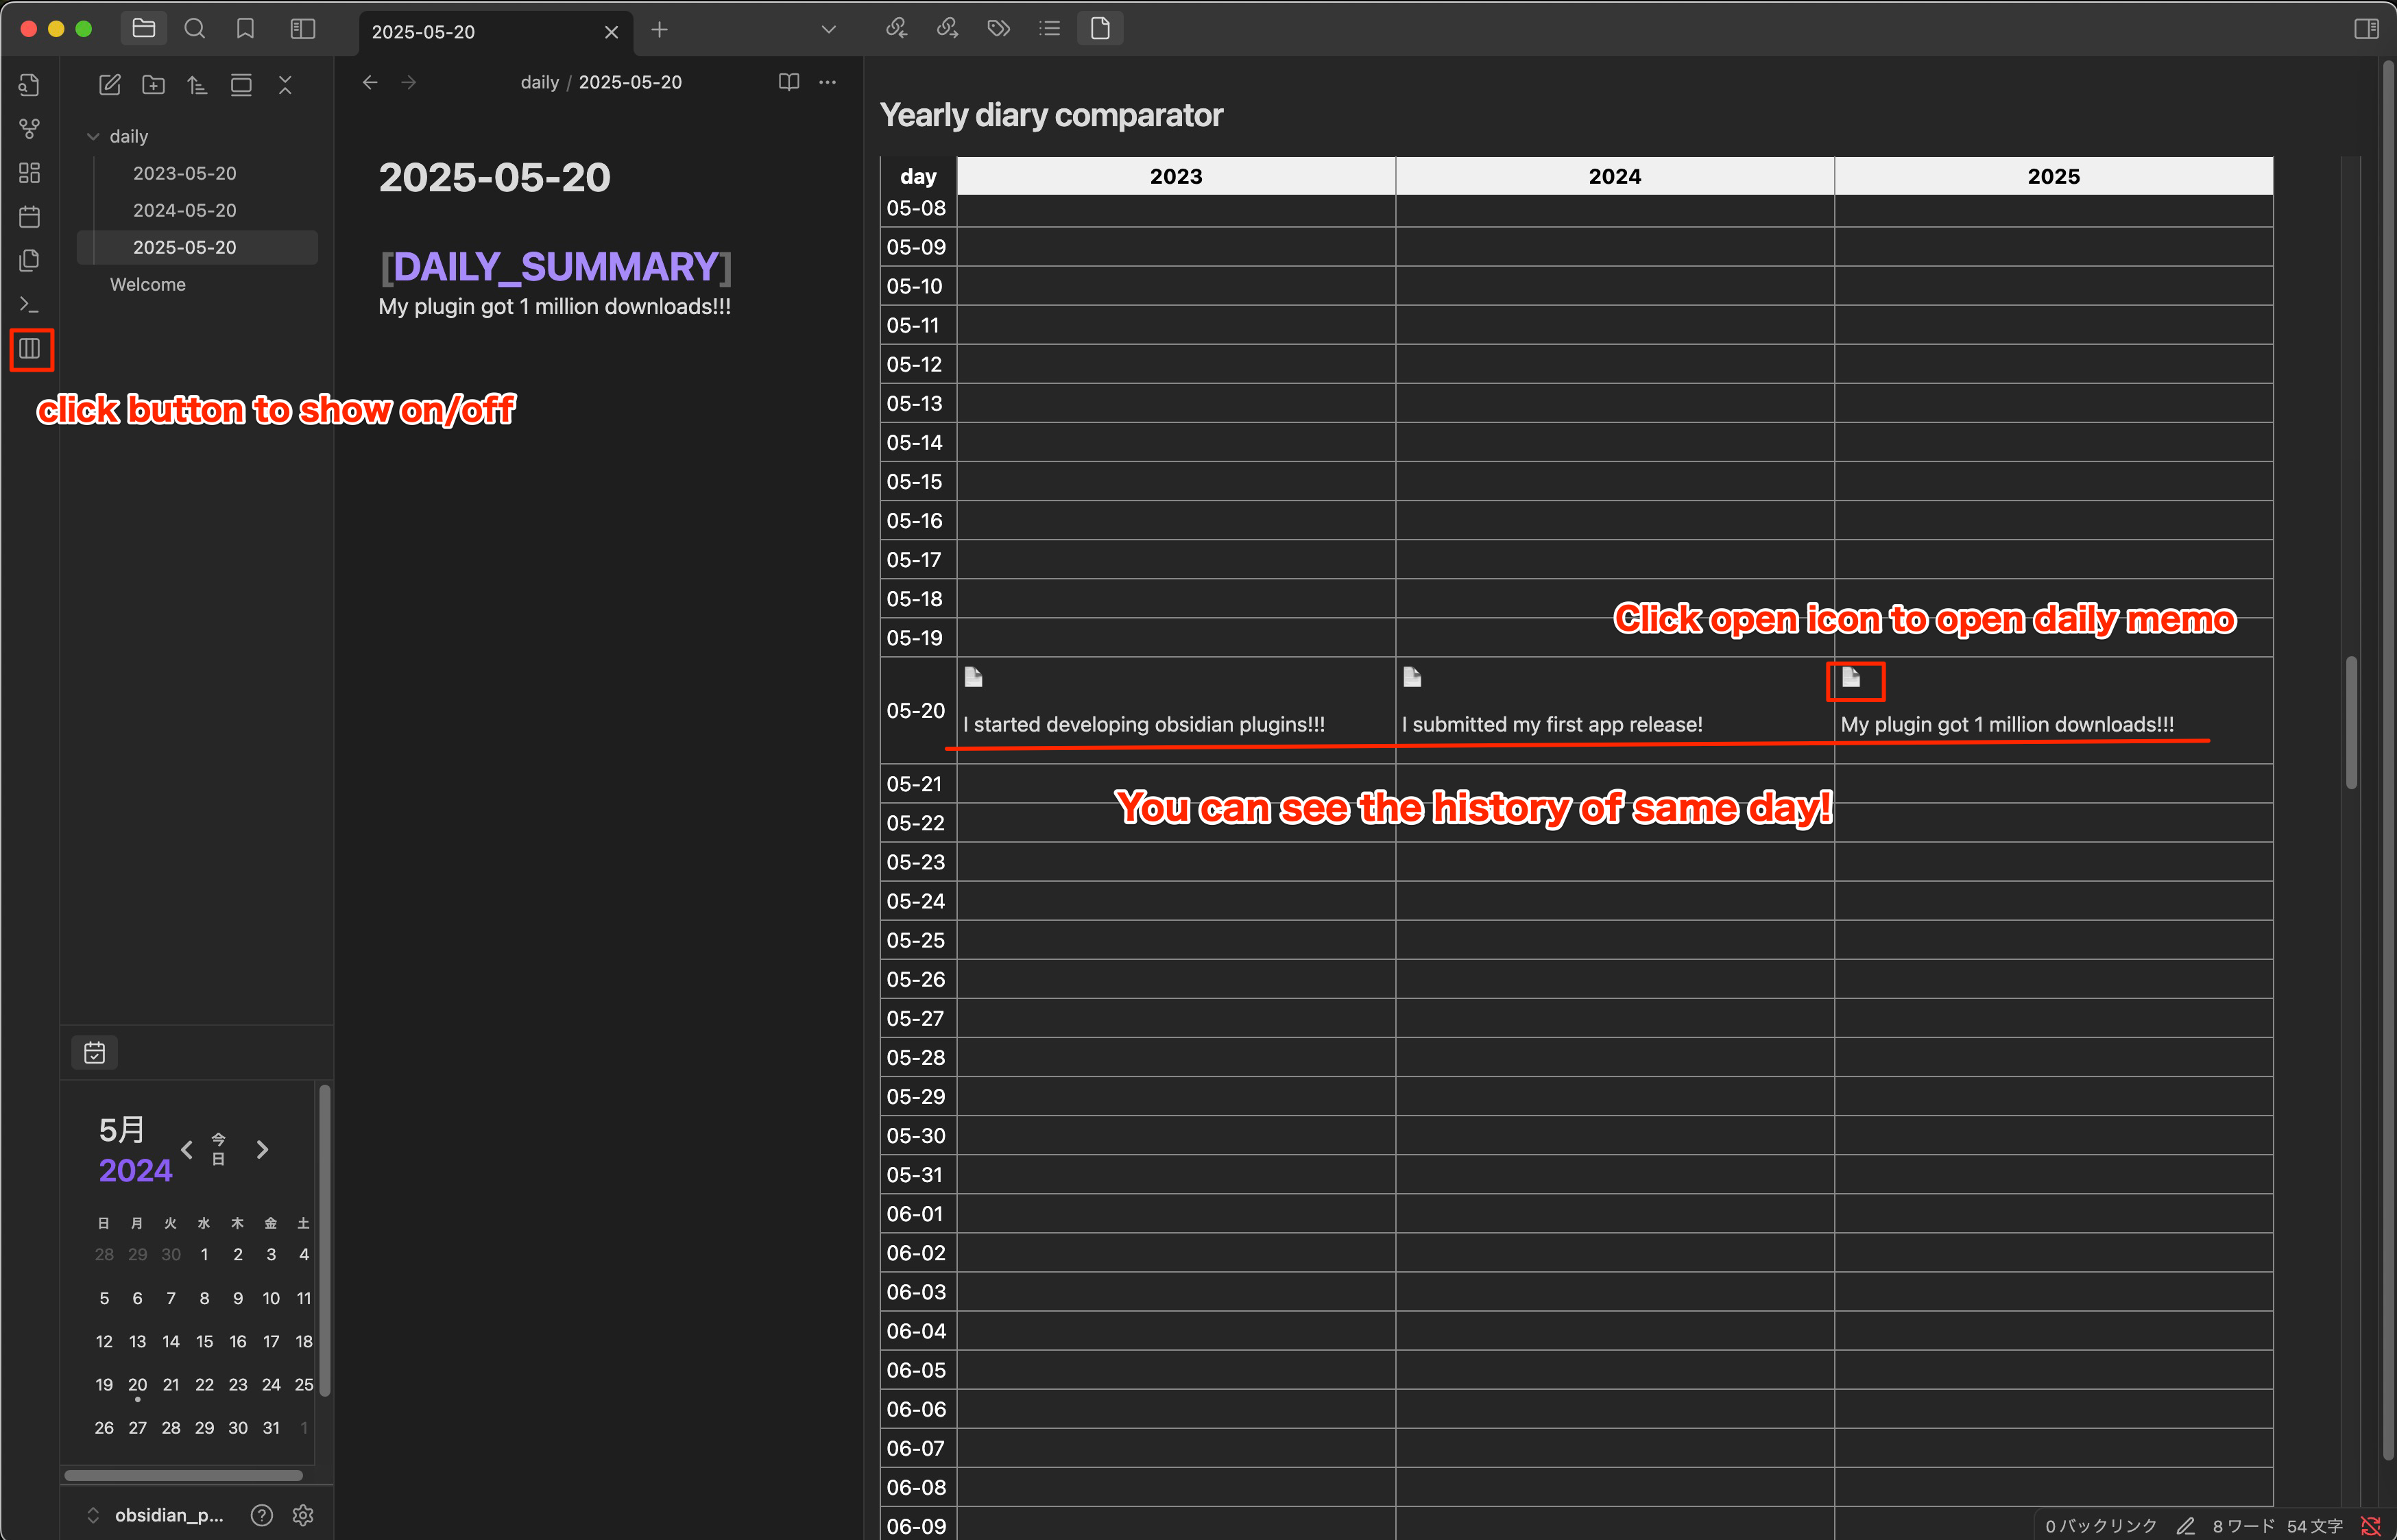Open a new tab with plus
The height and width of the screenshot is (1540, 2397).
coord(659,30)
